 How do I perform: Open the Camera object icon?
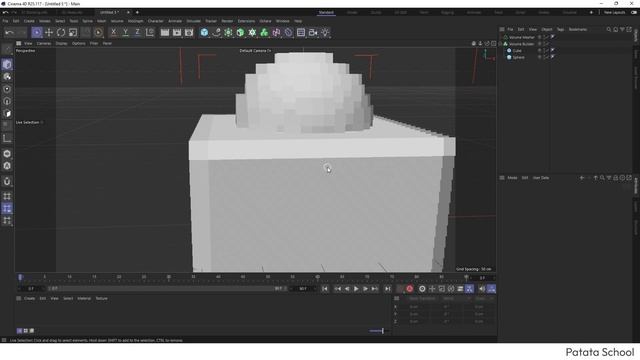pos(313,32)
